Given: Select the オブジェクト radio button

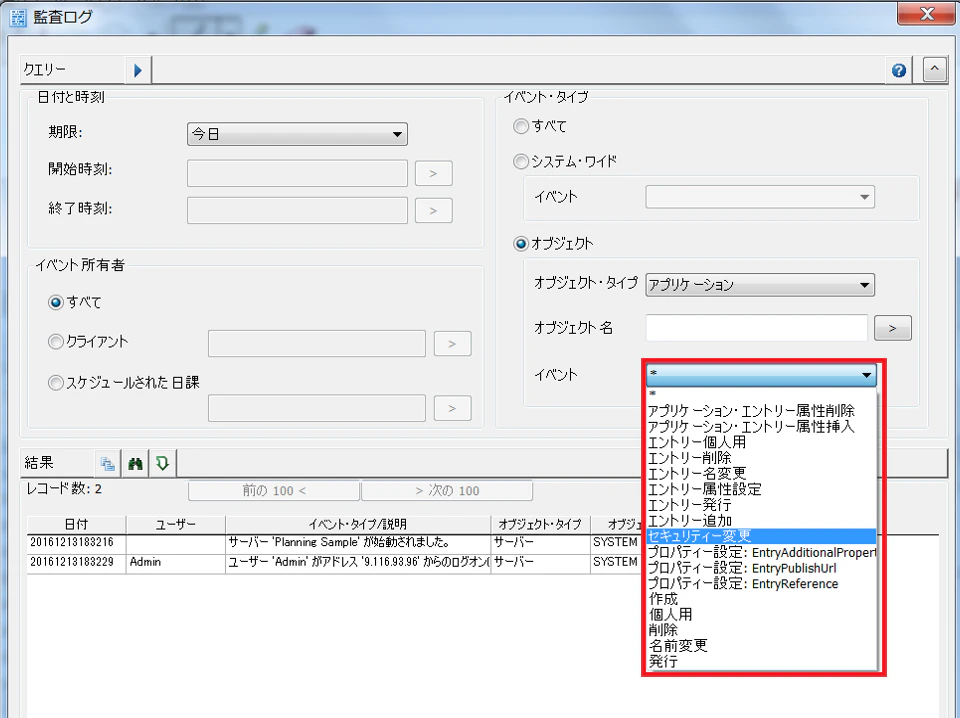Looking at the screenshot, I should (x=521, y=244).
